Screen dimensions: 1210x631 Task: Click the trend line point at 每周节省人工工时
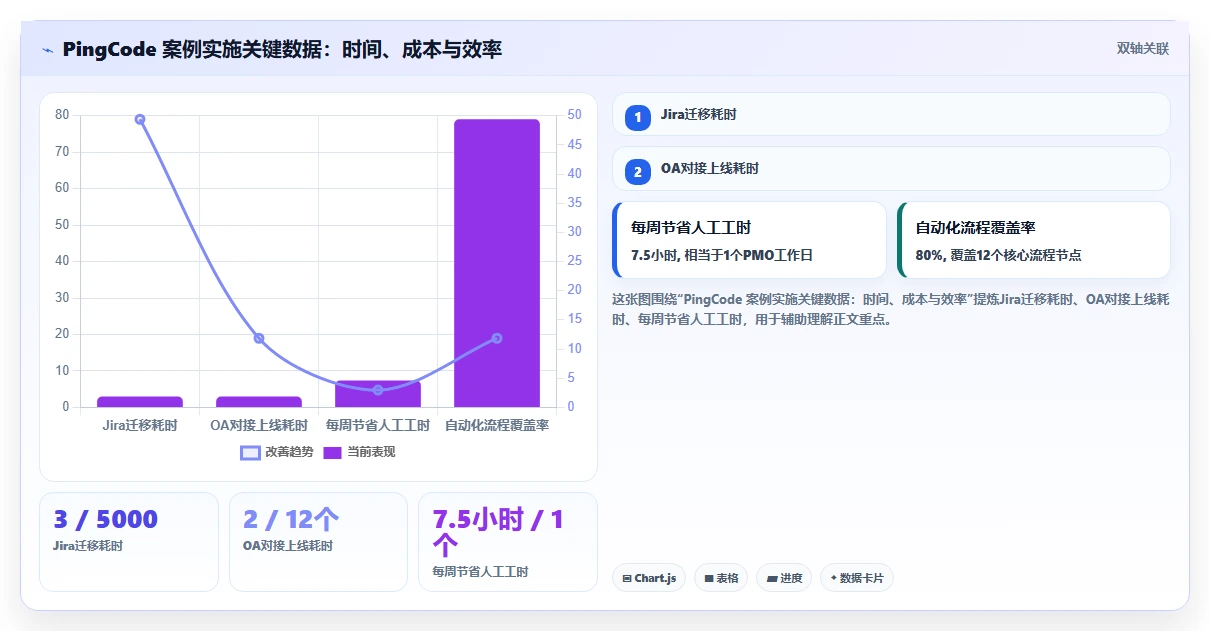click(378, 390)
